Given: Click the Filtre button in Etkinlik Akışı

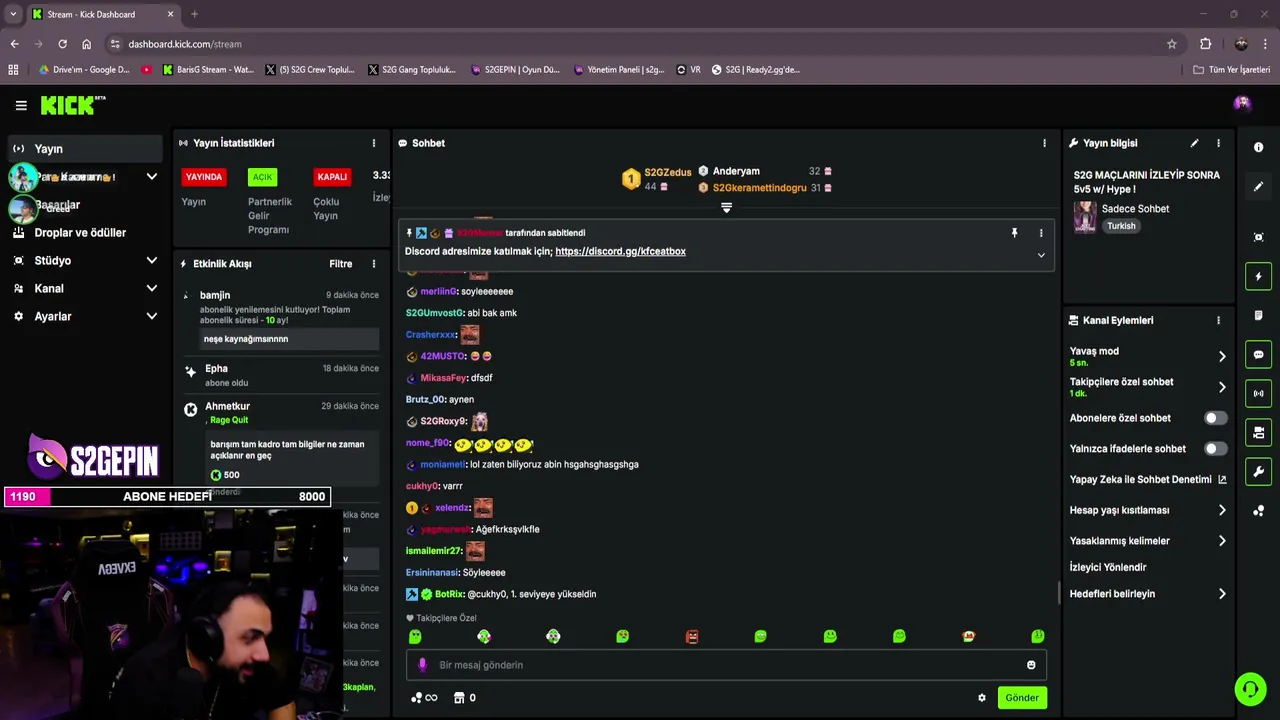Looking at the screenshot, I should click(341, 264).
